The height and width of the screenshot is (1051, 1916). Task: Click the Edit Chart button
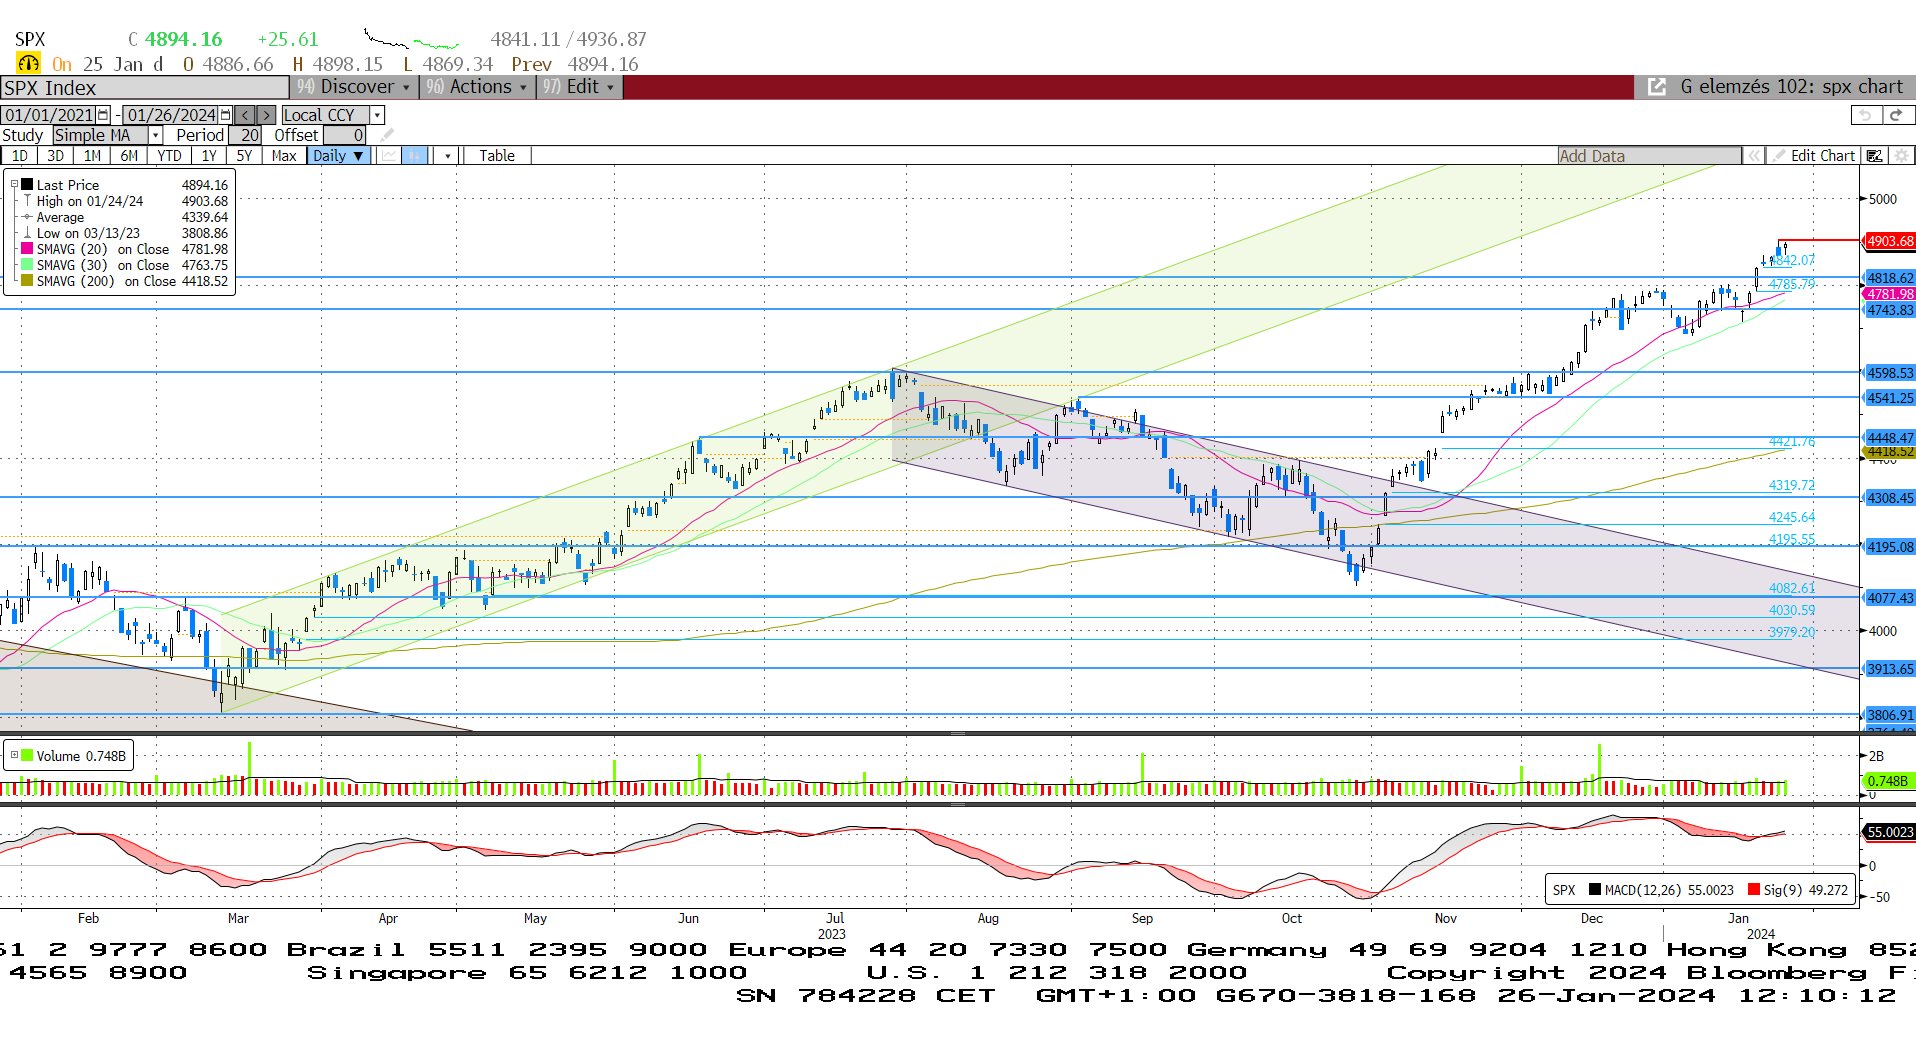tap(1813, 156)
